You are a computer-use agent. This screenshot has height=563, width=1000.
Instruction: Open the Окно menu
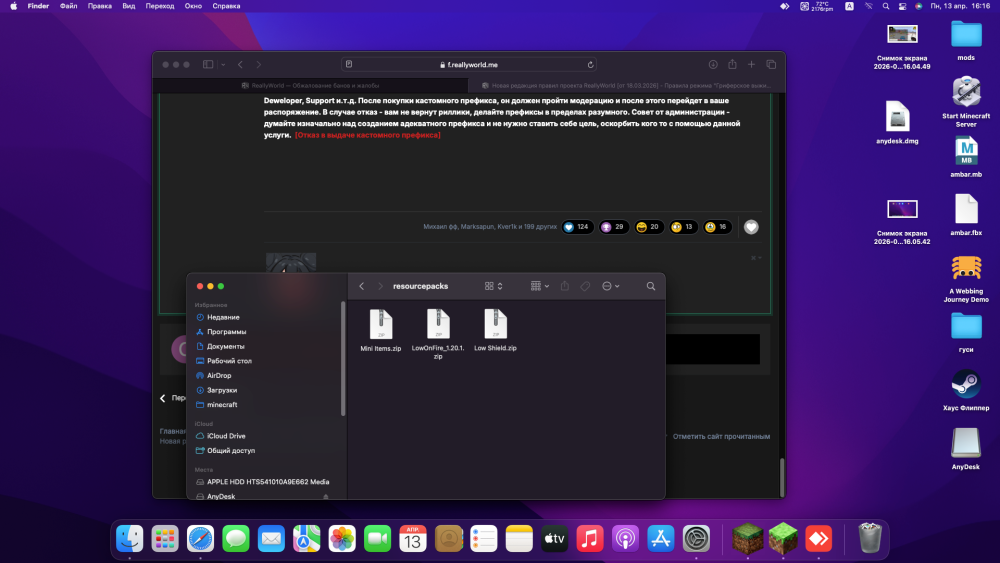coord(193,6)
